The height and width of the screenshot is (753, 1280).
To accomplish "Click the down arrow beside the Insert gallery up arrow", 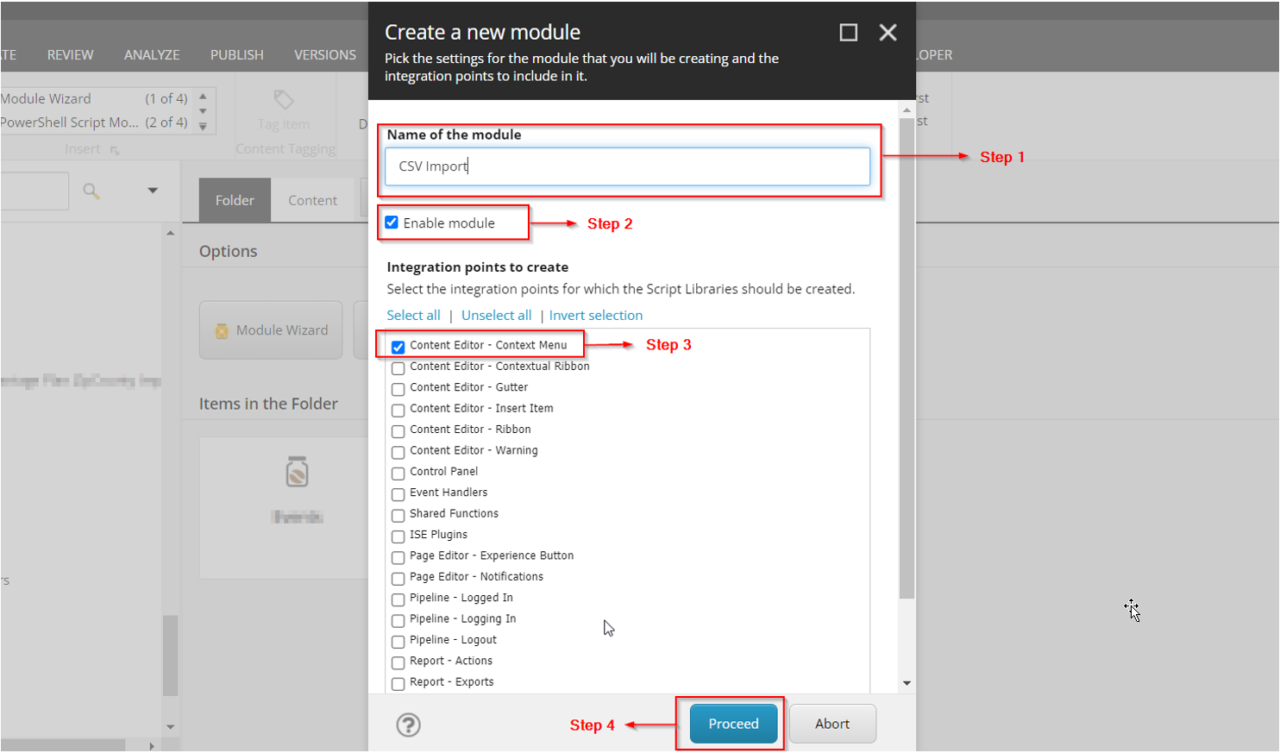I will tap(203, 111).
